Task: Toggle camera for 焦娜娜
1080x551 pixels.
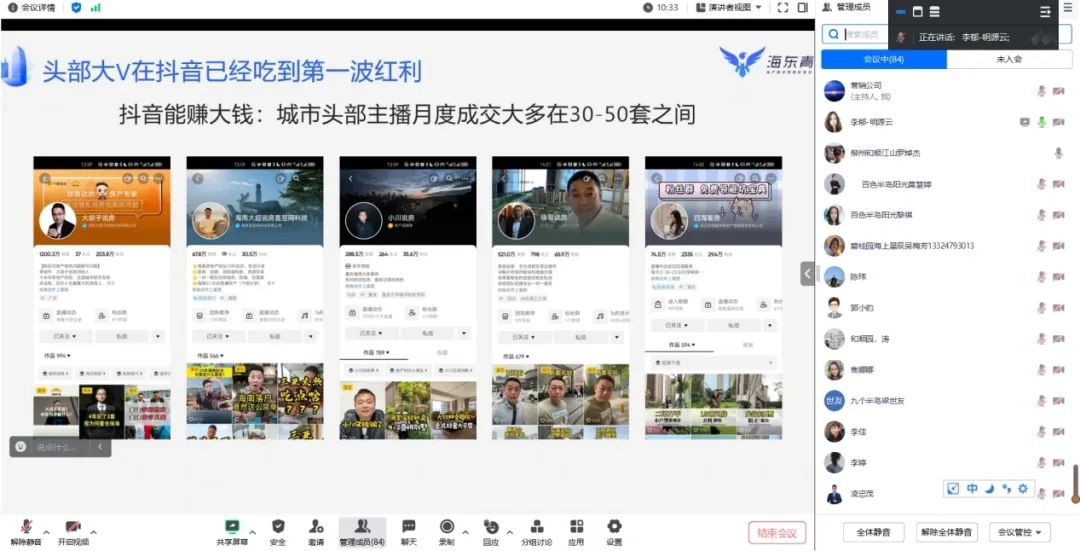Action: pyautogui.click(x=1059, y=369)
